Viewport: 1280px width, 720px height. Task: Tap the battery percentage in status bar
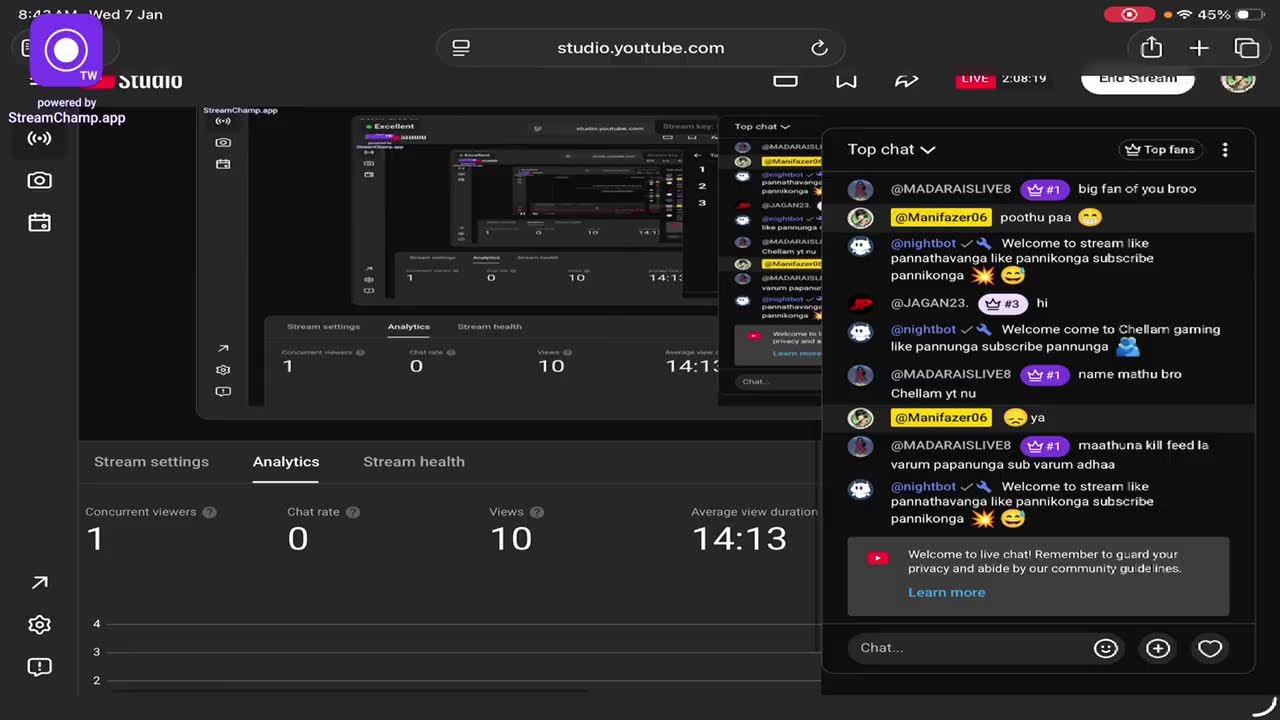tap(1214, 15)
